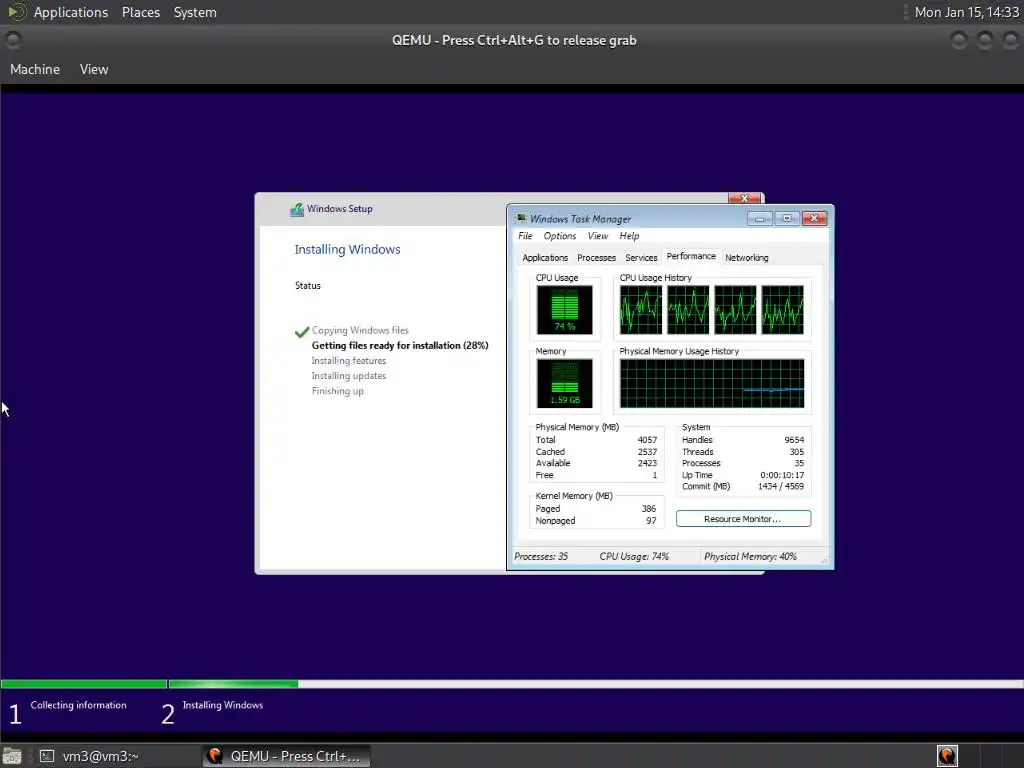
Task: Click the 'Finishing up' status line
Action: (x=338, y=391)
